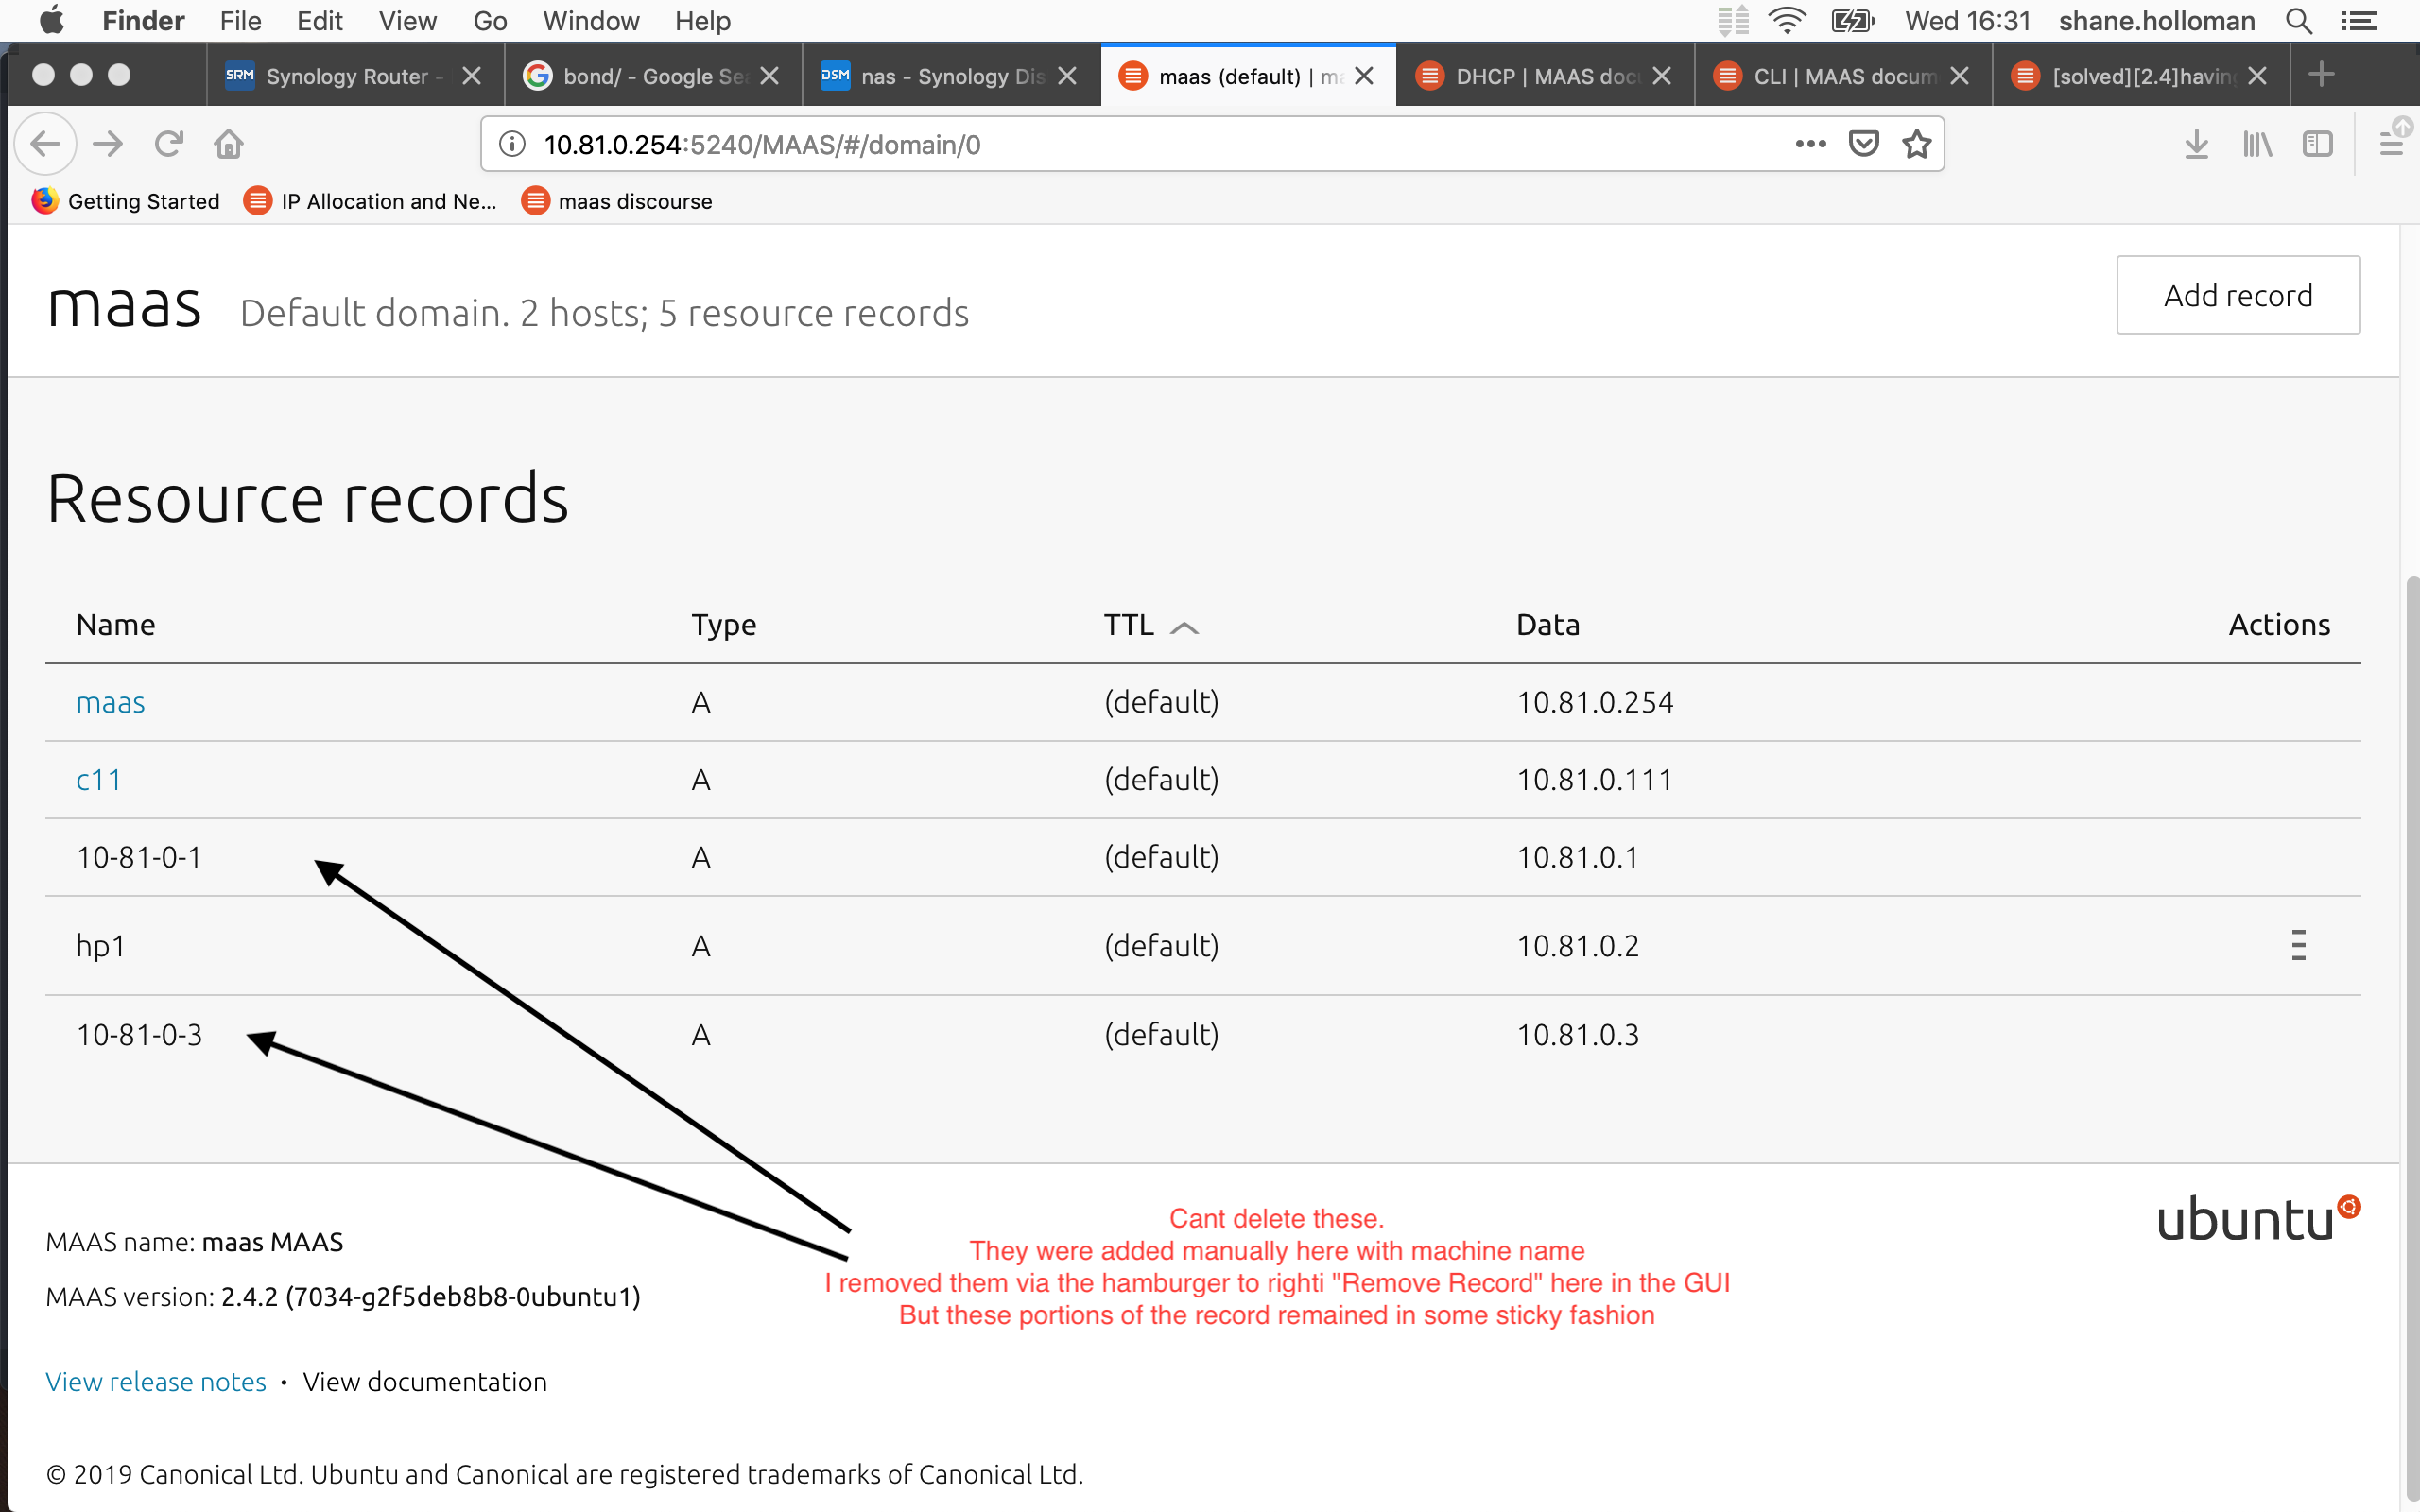Open site information icon in address bar

pos(512,144)
